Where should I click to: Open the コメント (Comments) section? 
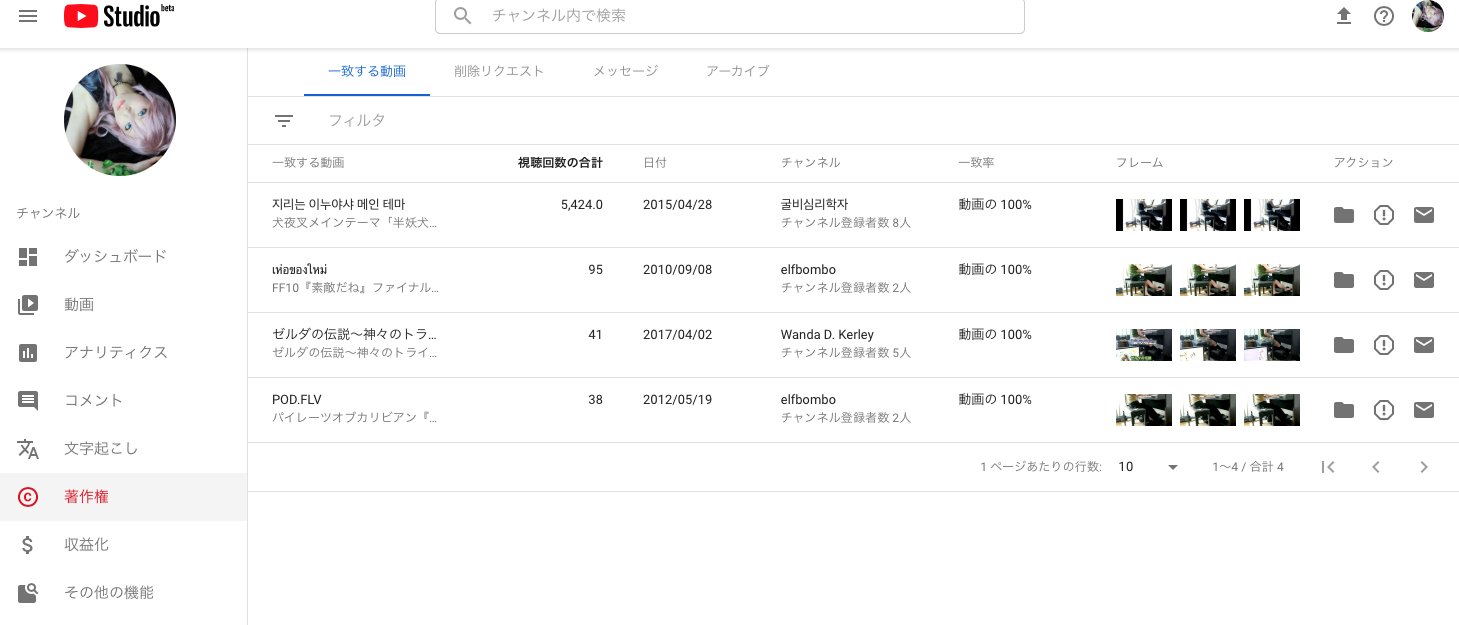(x=93, y=400)
